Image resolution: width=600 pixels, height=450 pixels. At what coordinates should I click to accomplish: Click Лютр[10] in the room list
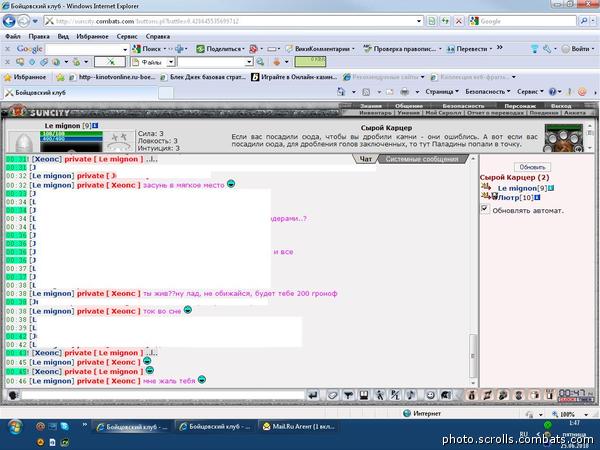pos(515,198)
